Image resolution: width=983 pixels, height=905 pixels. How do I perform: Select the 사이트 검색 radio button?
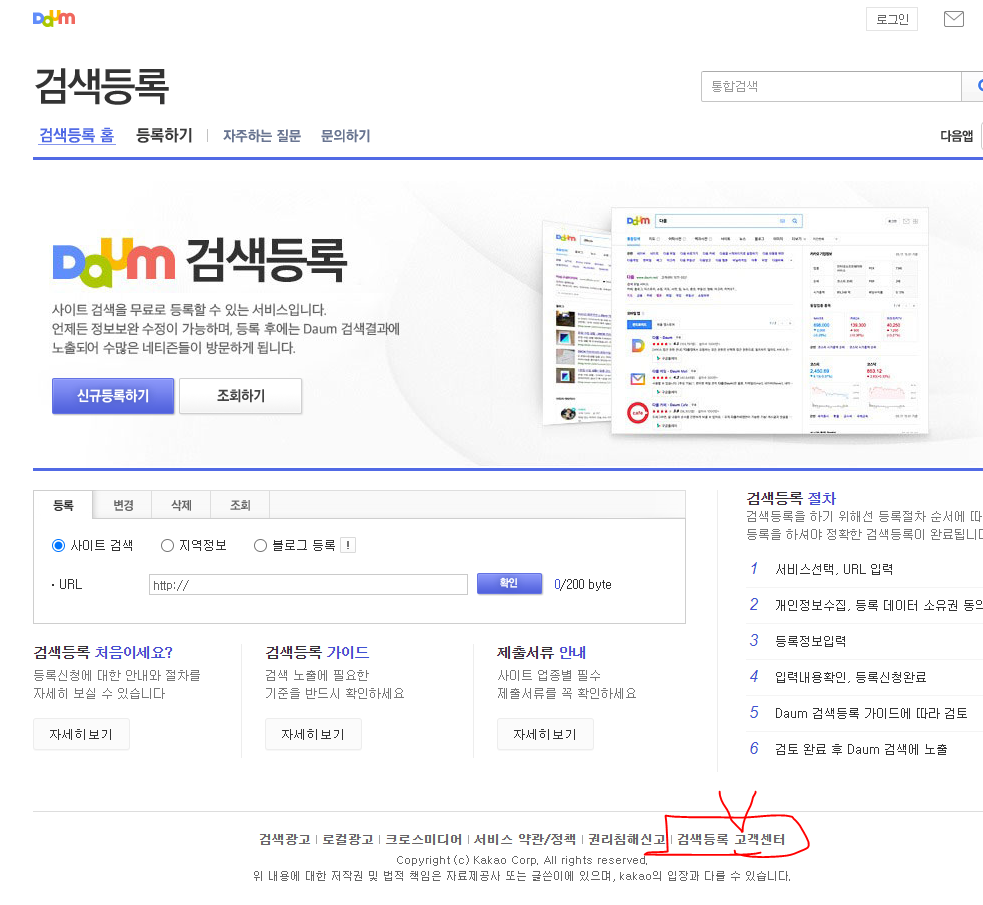pos(58,545)
